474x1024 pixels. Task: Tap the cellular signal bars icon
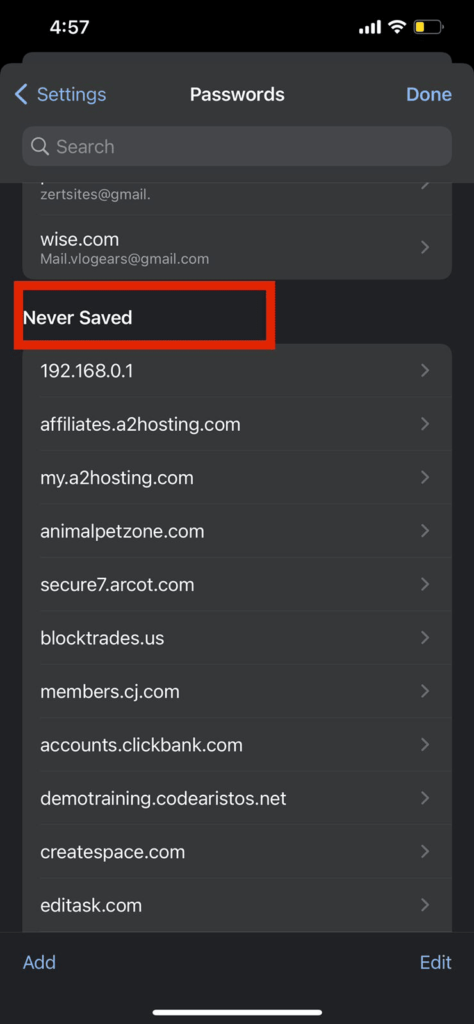click(370, 27)
